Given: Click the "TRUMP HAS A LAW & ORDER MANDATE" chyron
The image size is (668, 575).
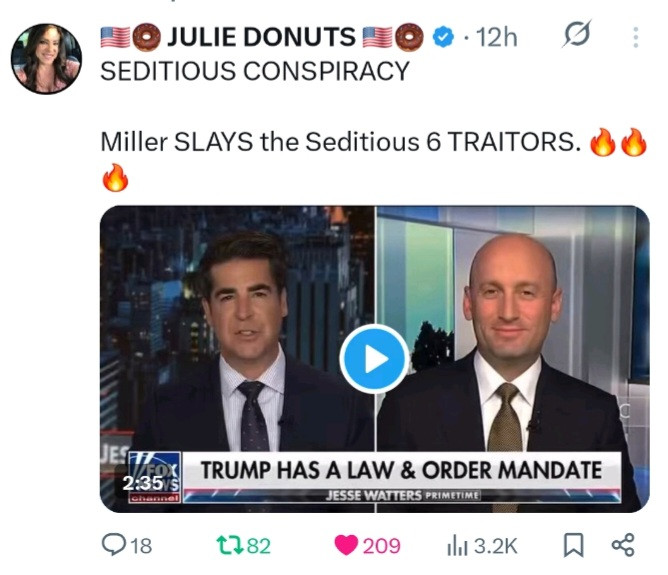Looking at the screenshot, I should (401, 470).
